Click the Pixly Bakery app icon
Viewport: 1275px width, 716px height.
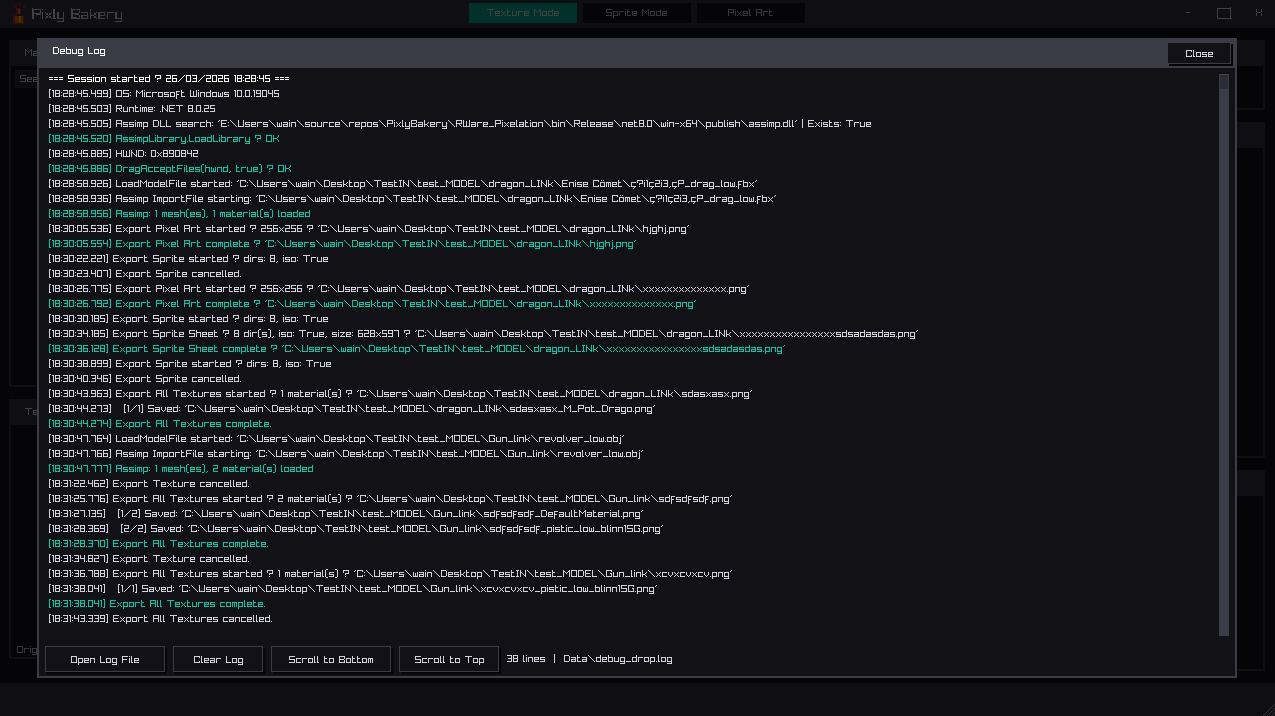(16, 14)
